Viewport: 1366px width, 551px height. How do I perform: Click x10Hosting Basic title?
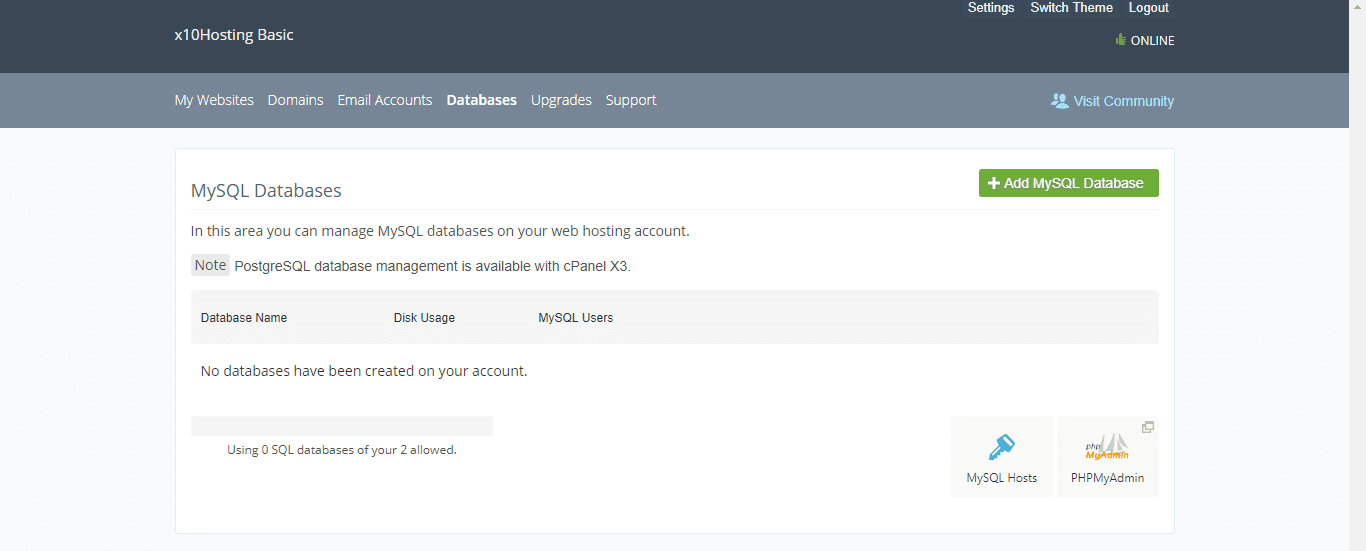click(234, 35)
